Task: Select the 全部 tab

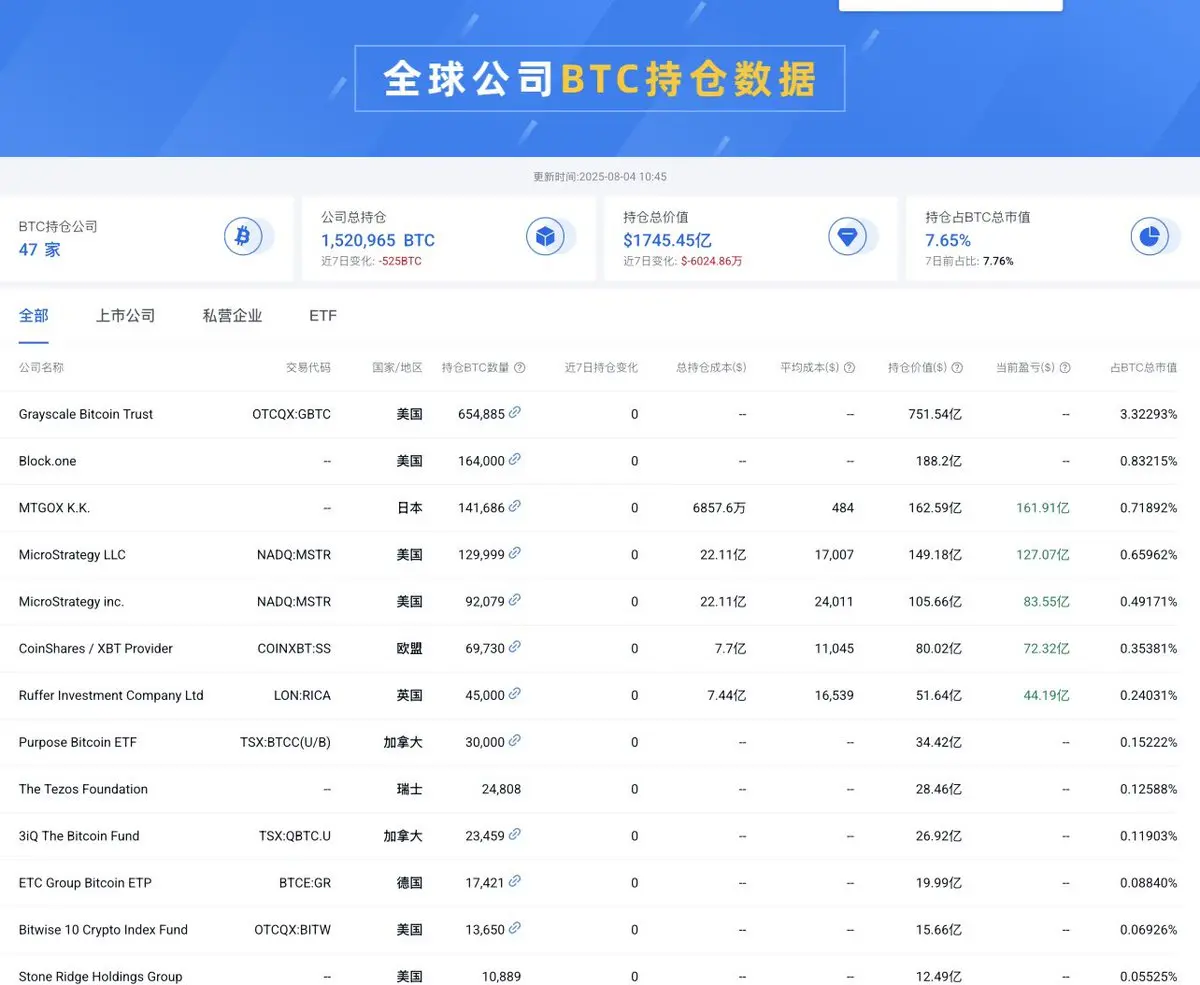Action: [34, 316]
